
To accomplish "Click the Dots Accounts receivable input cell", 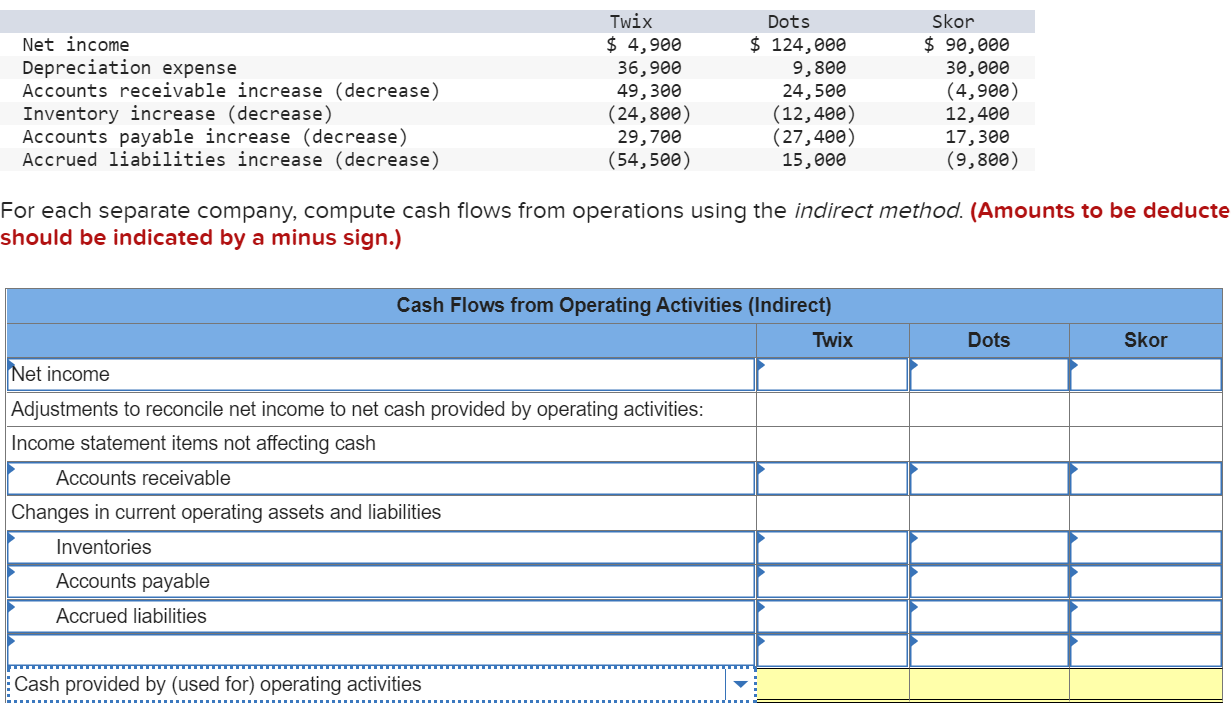I will point(988,478).
